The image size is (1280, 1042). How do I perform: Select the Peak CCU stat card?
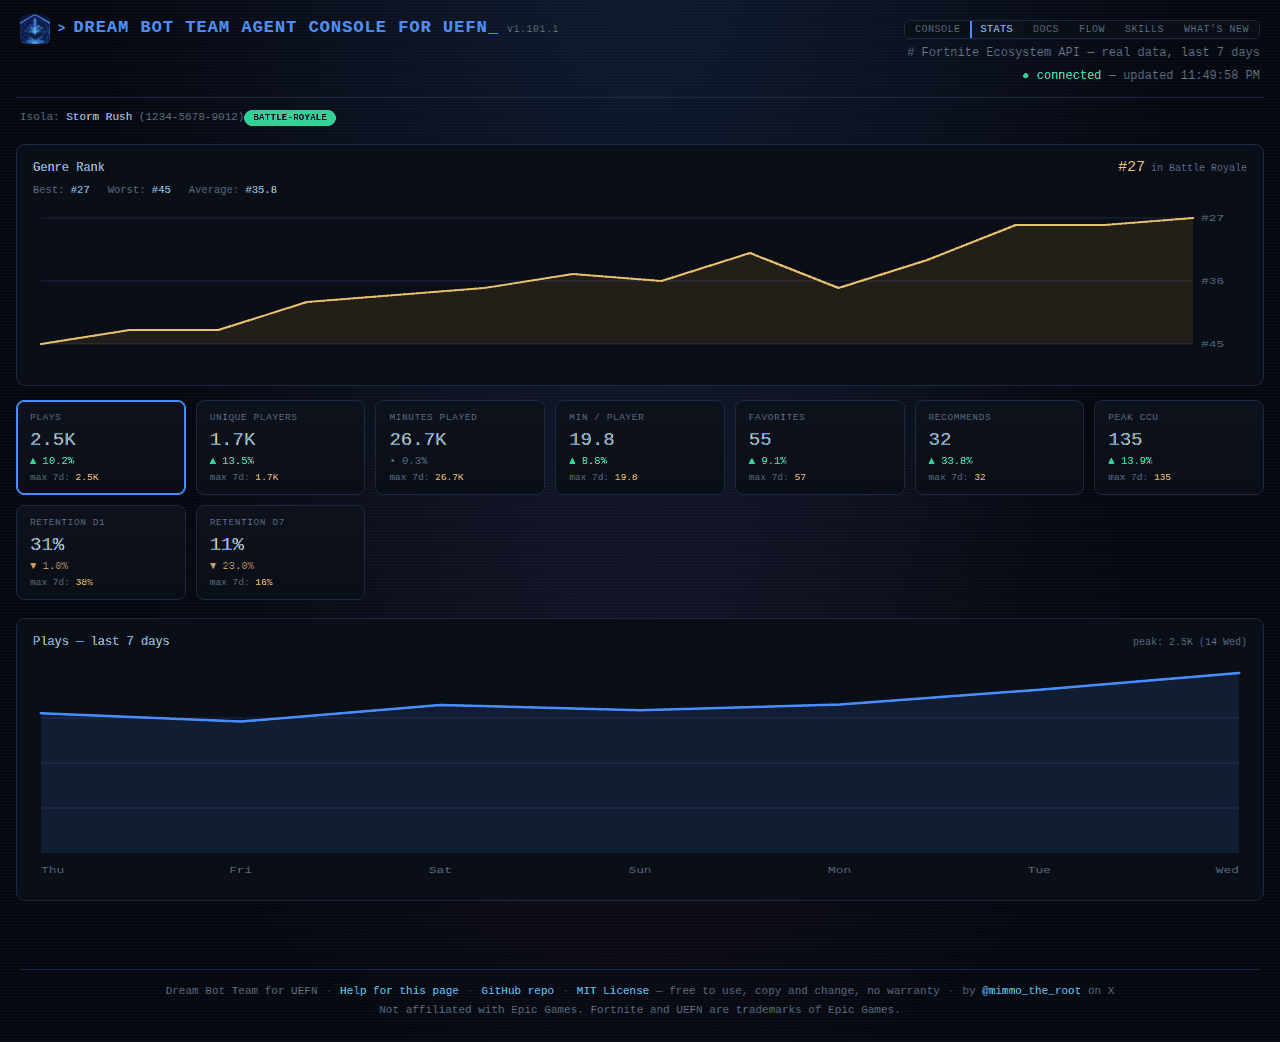(1179, 448)
